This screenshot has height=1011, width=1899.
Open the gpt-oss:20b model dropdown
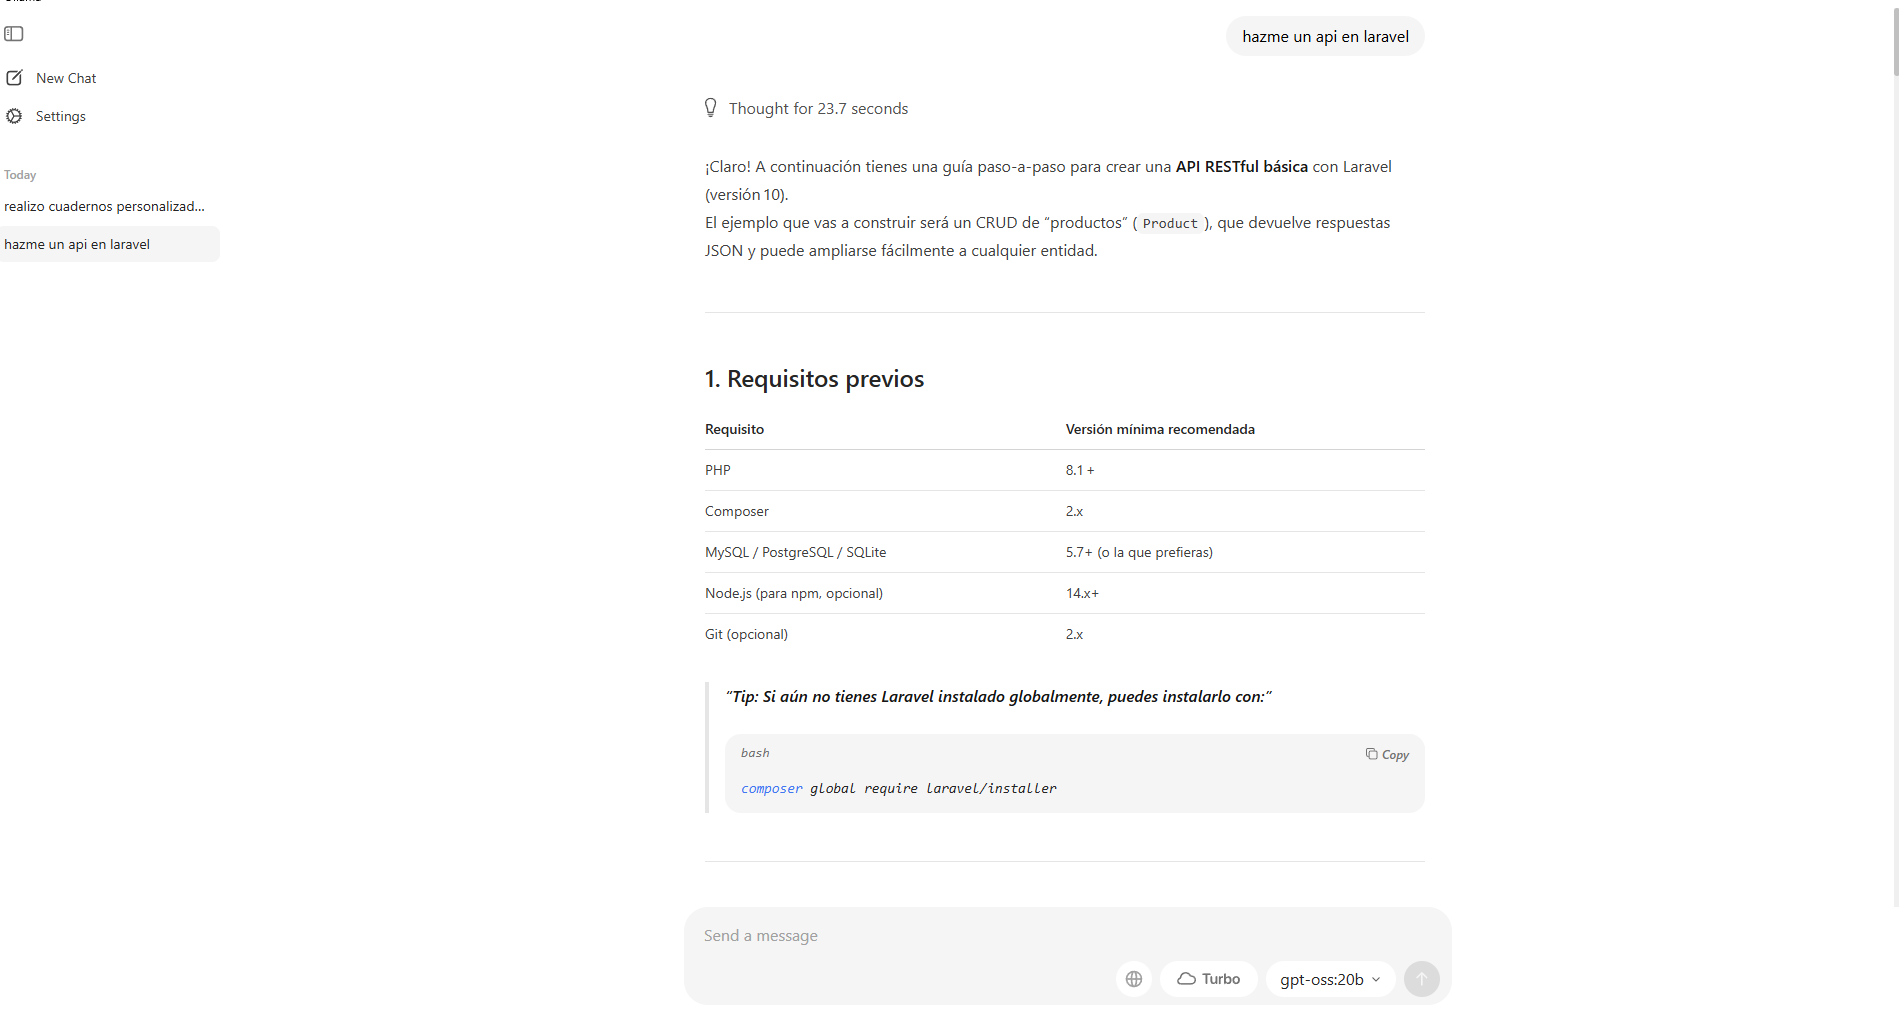1330,979
